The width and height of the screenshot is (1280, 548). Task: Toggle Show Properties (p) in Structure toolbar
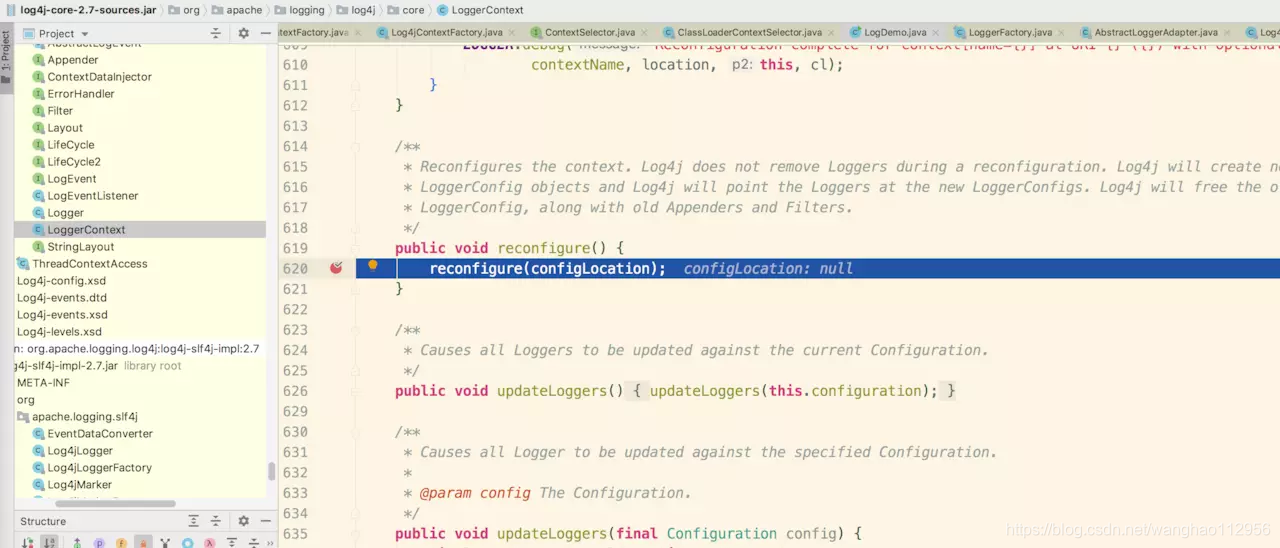coord(99,543)
